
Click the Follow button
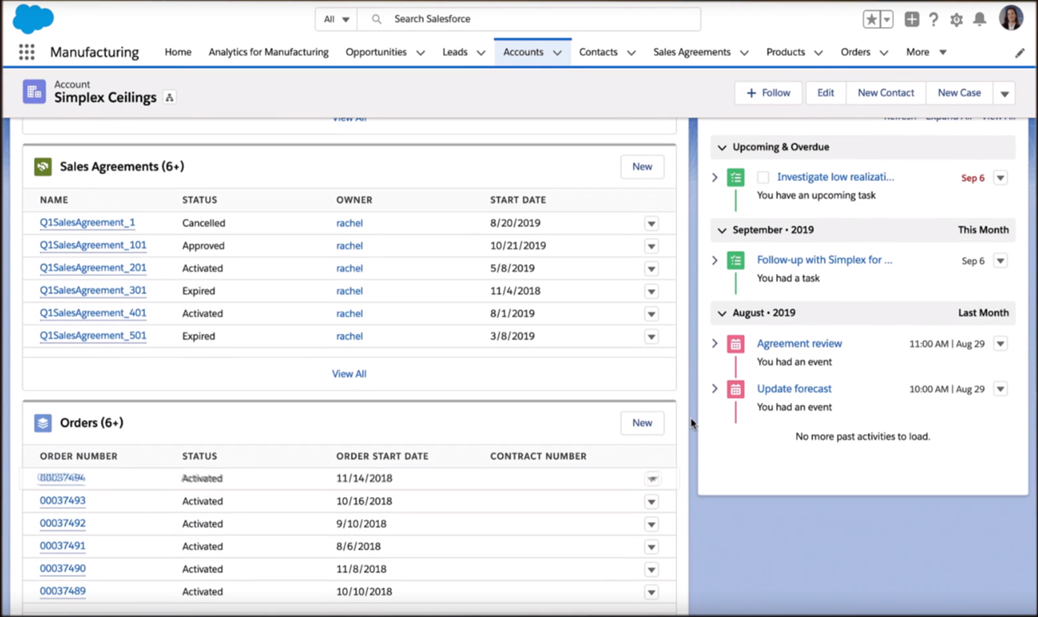pos(769,93)
